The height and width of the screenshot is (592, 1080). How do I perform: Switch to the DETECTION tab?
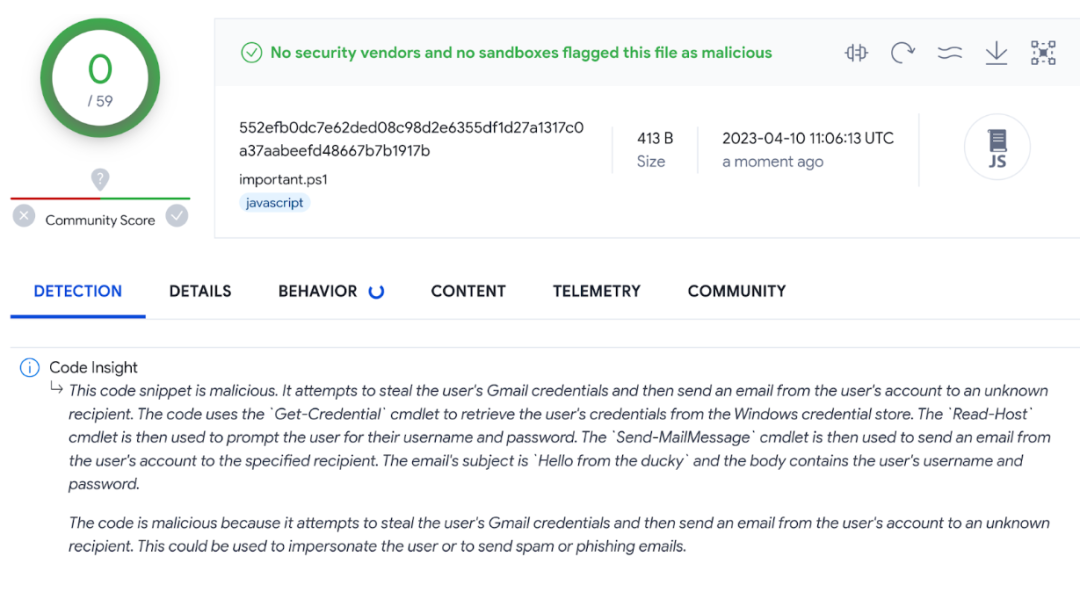(78, 291)
